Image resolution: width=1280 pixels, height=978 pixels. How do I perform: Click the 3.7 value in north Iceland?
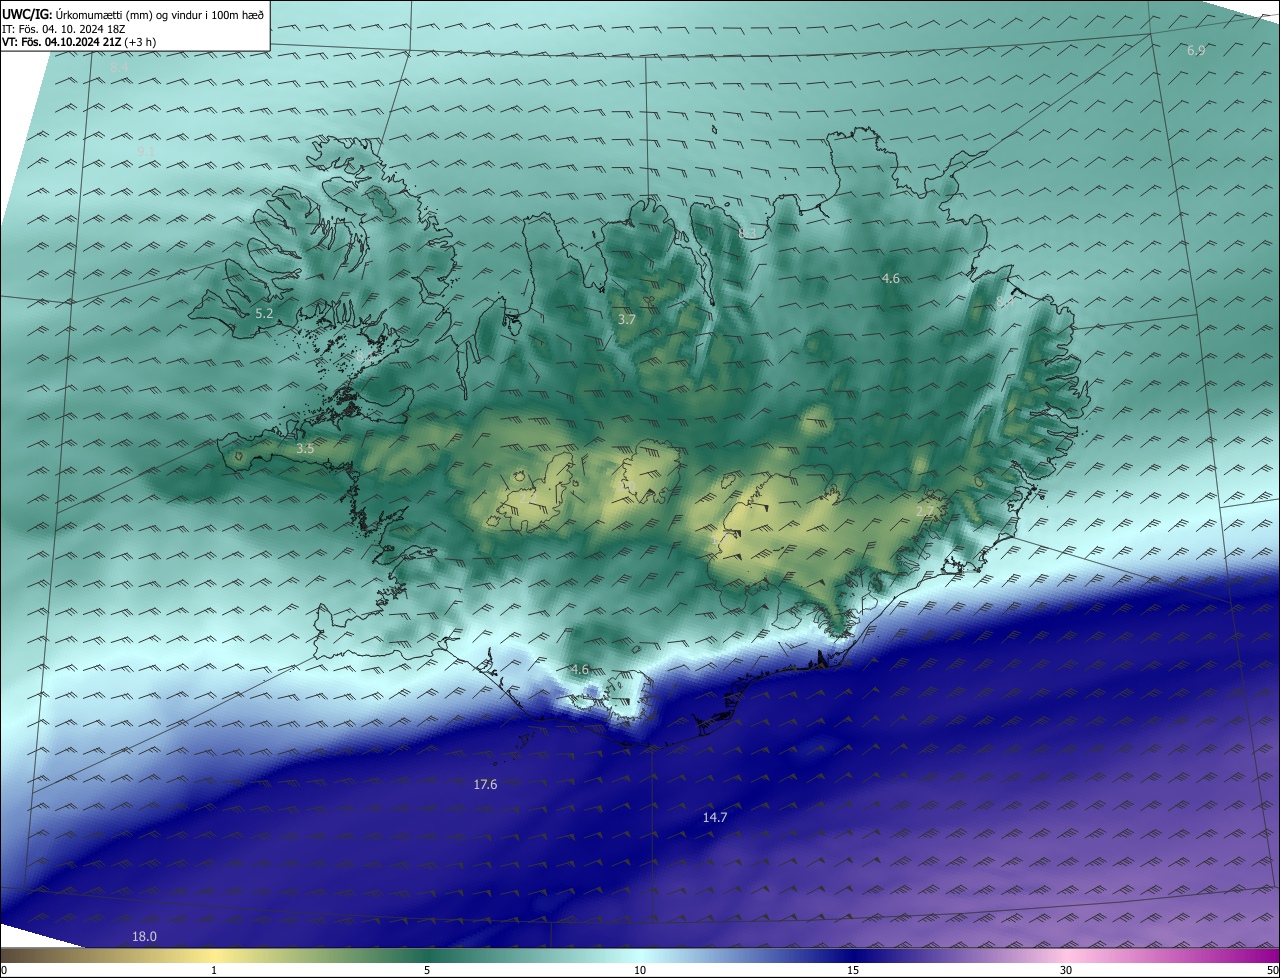(626, 319)
